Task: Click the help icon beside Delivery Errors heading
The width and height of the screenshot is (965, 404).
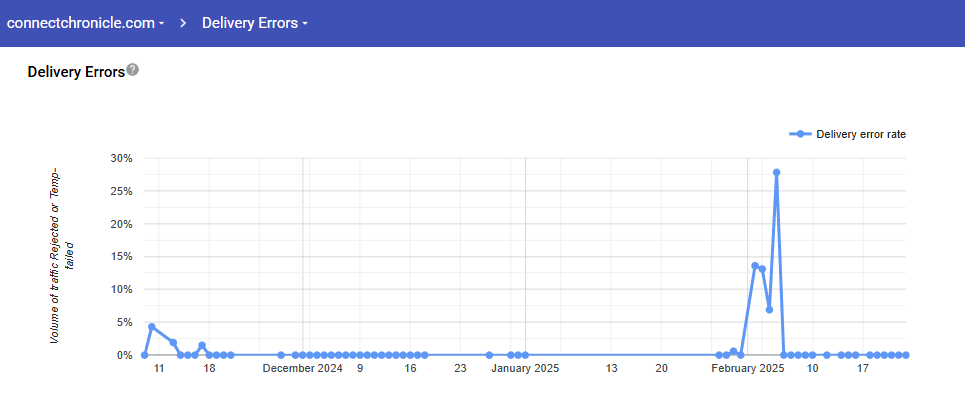Action: (x=133, y=70)
